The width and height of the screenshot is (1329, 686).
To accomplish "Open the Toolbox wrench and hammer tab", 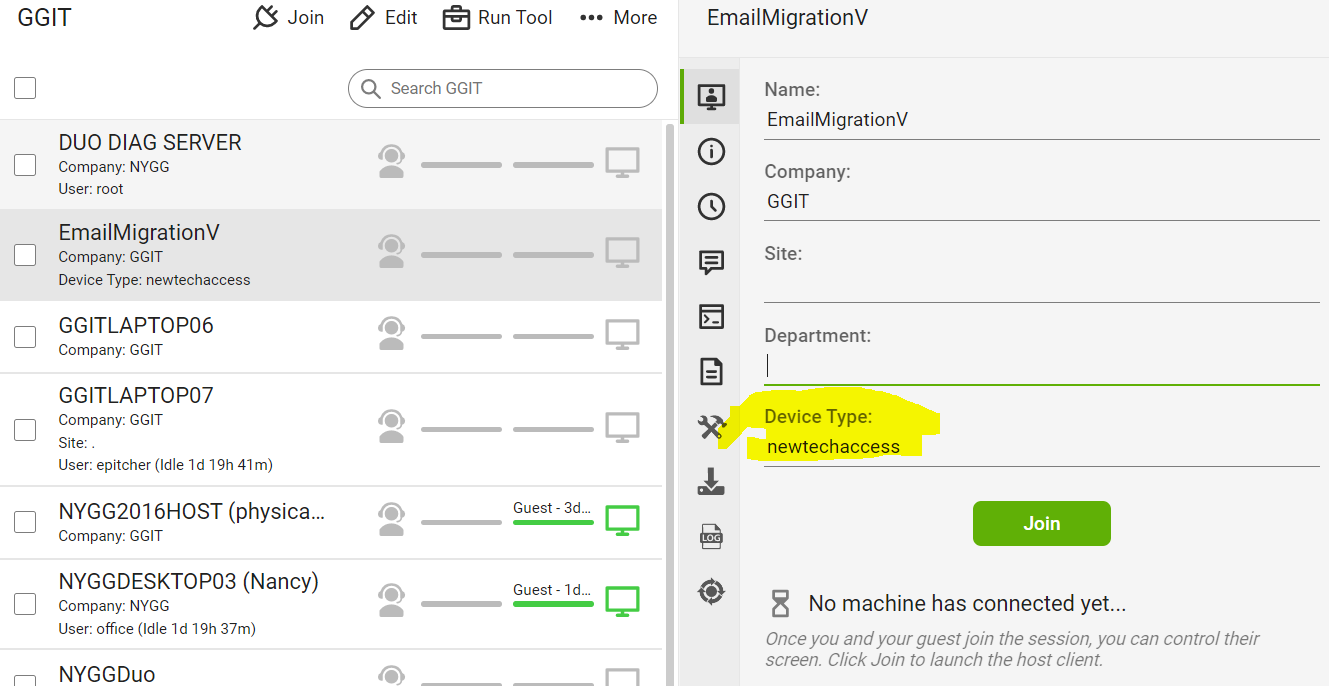I will point(711,427).
